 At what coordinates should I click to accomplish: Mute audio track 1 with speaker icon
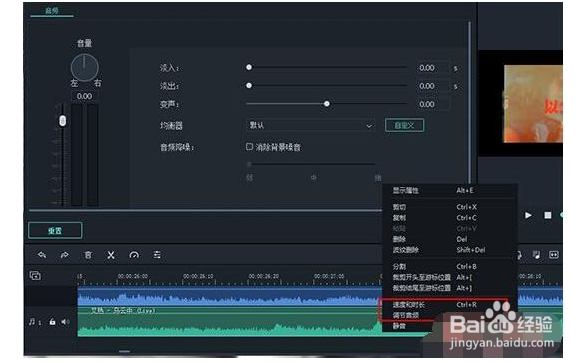click(x=65, y=322)
